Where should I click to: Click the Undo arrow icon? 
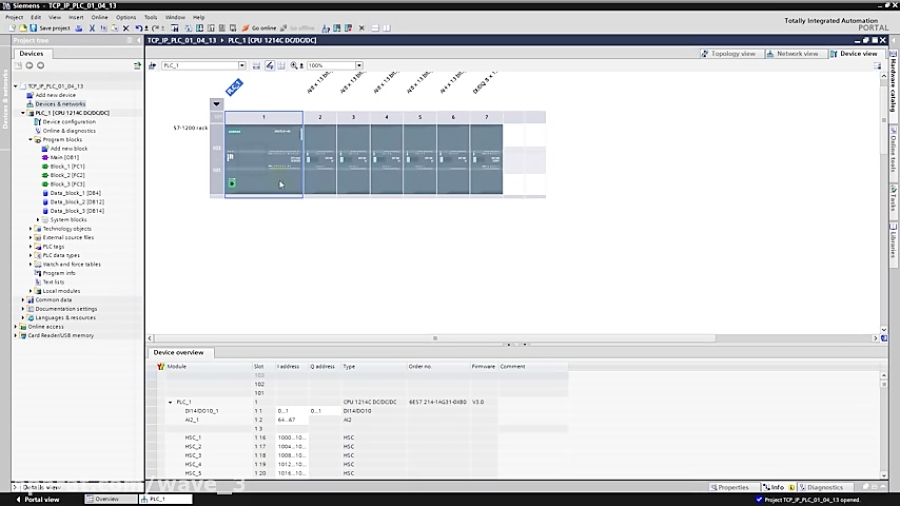click(x=138, y=28)
